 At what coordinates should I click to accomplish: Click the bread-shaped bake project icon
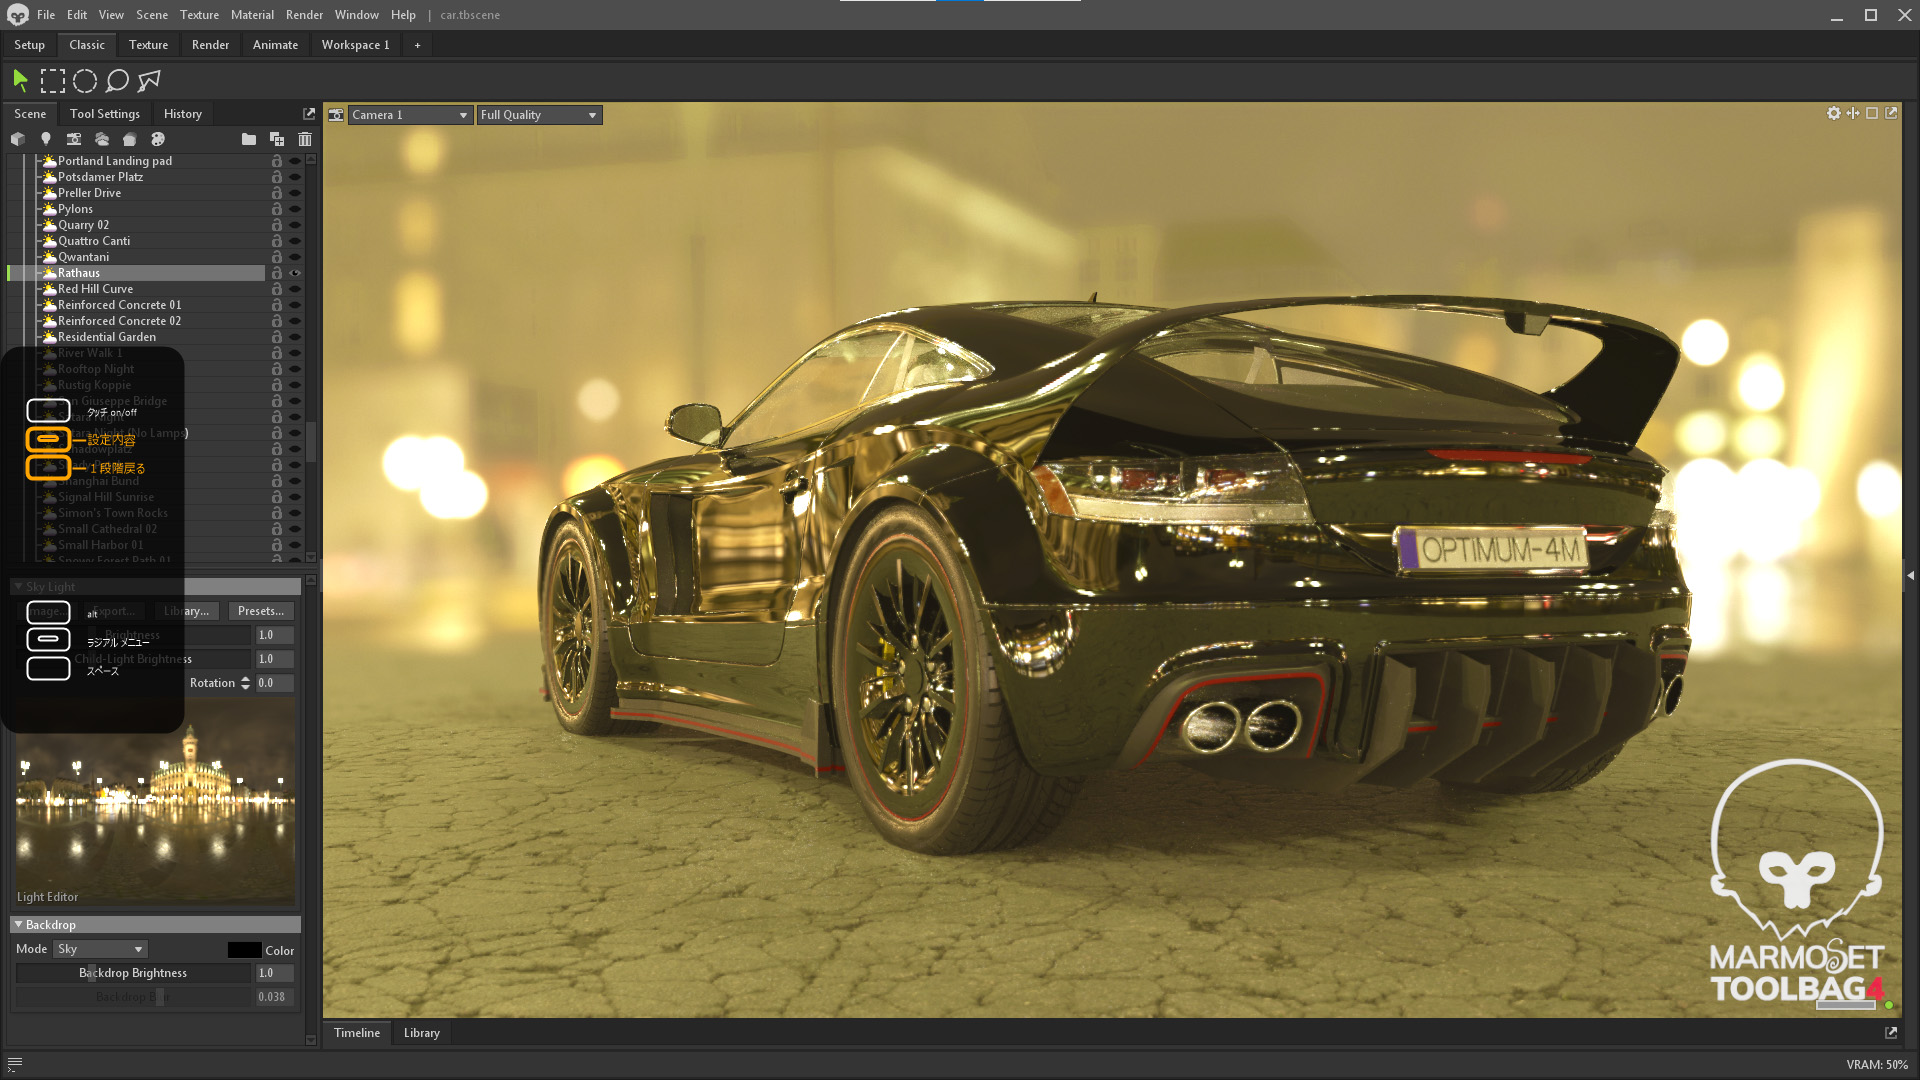click(x=130, y=139)
